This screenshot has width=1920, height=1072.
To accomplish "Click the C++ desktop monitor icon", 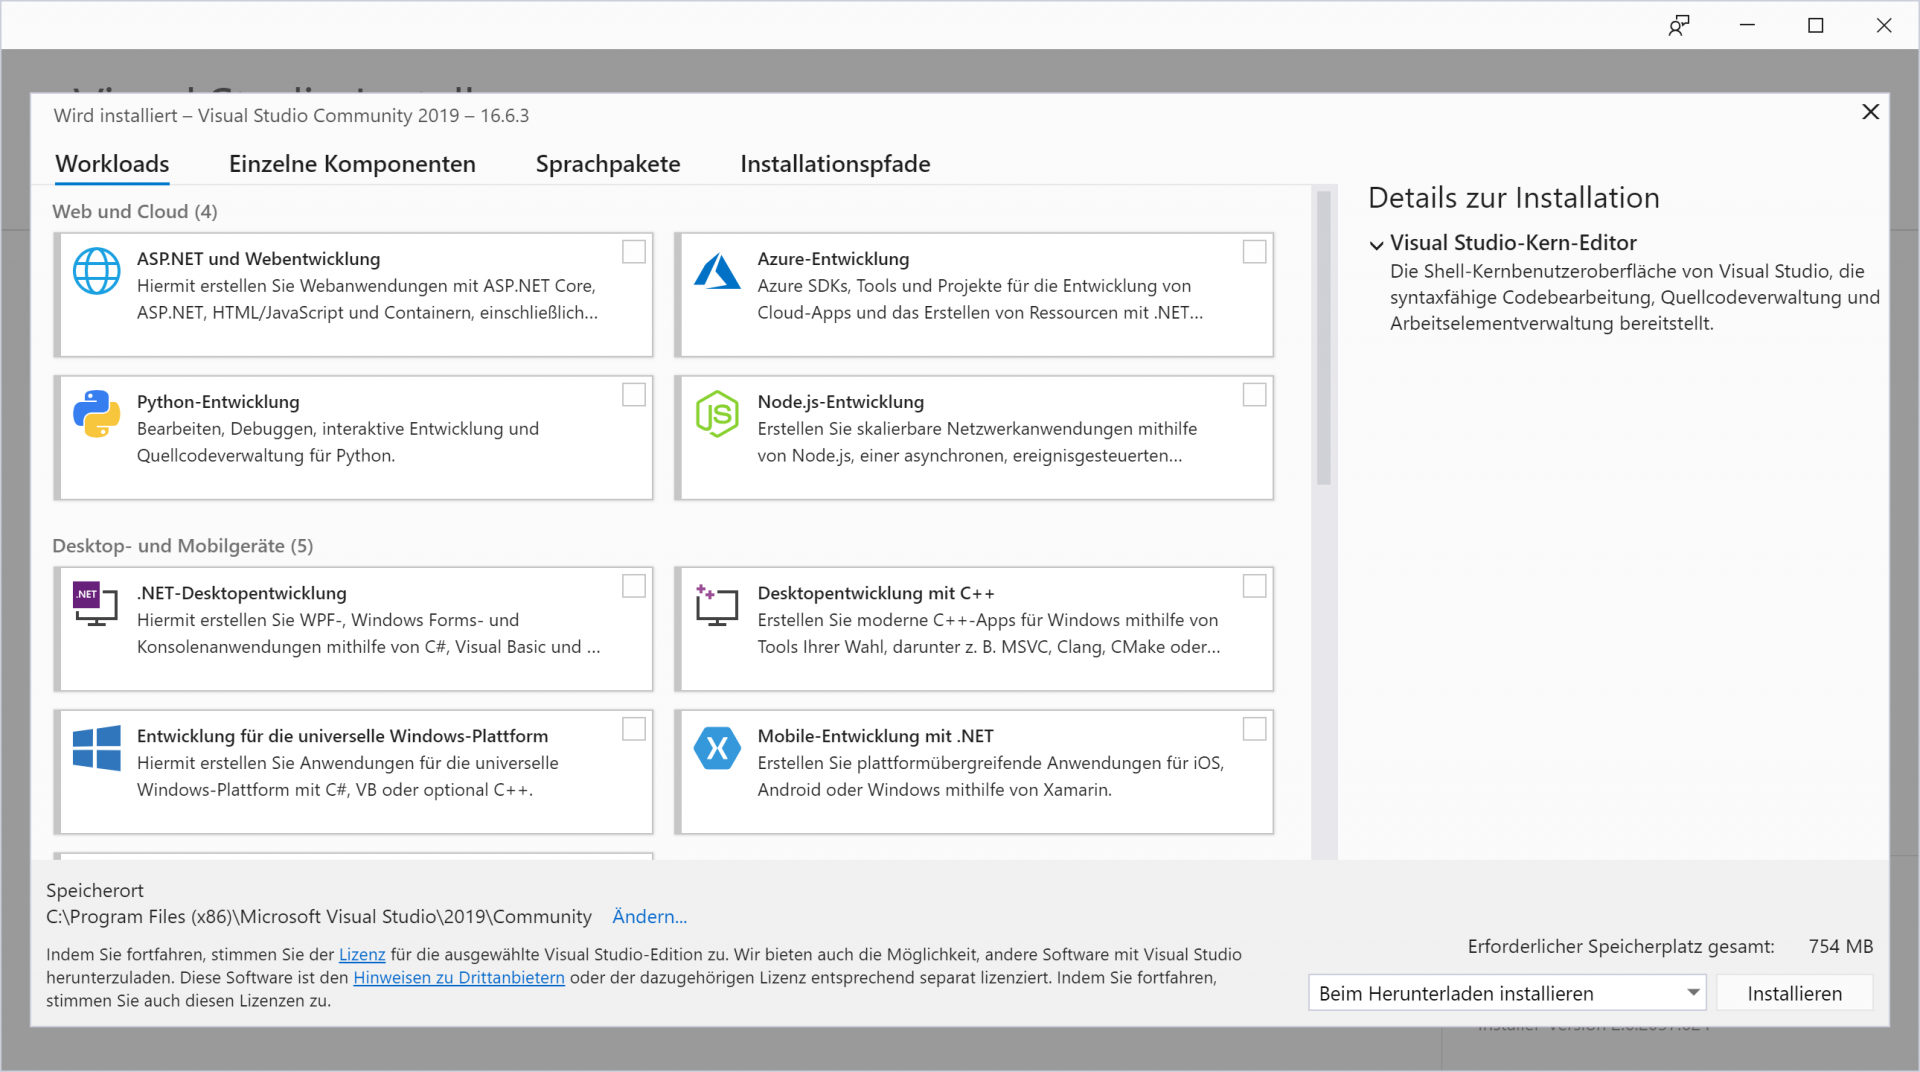I will [717, 605].
